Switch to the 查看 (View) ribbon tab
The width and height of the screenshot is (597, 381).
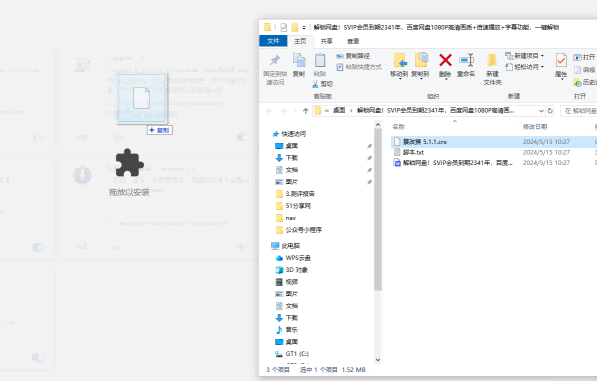point(353,41)
